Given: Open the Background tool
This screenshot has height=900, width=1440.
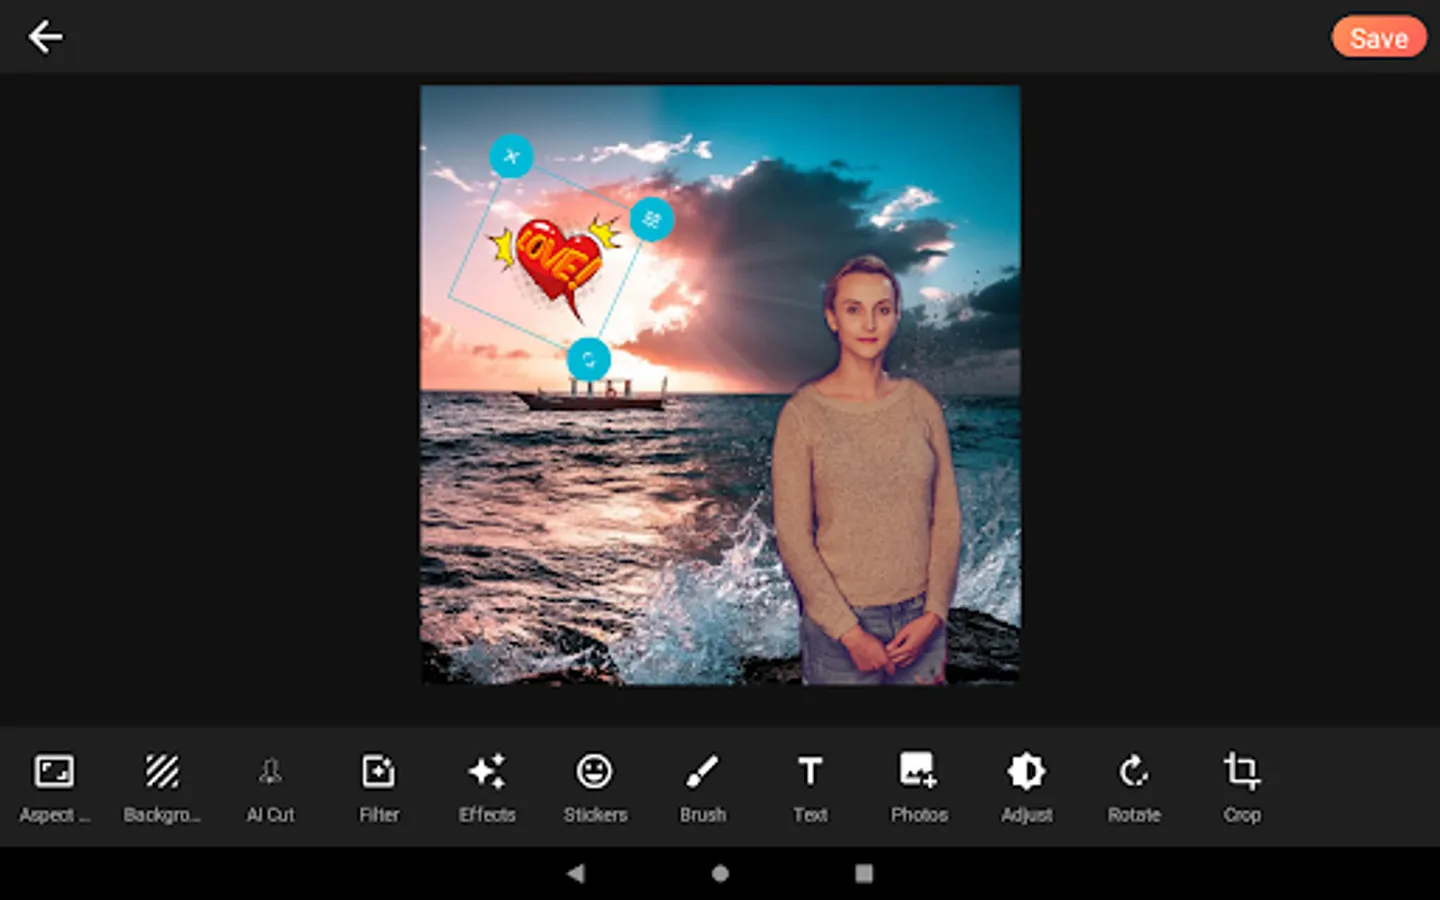Looking at the screenshot, I should click(x=162, y=788).
